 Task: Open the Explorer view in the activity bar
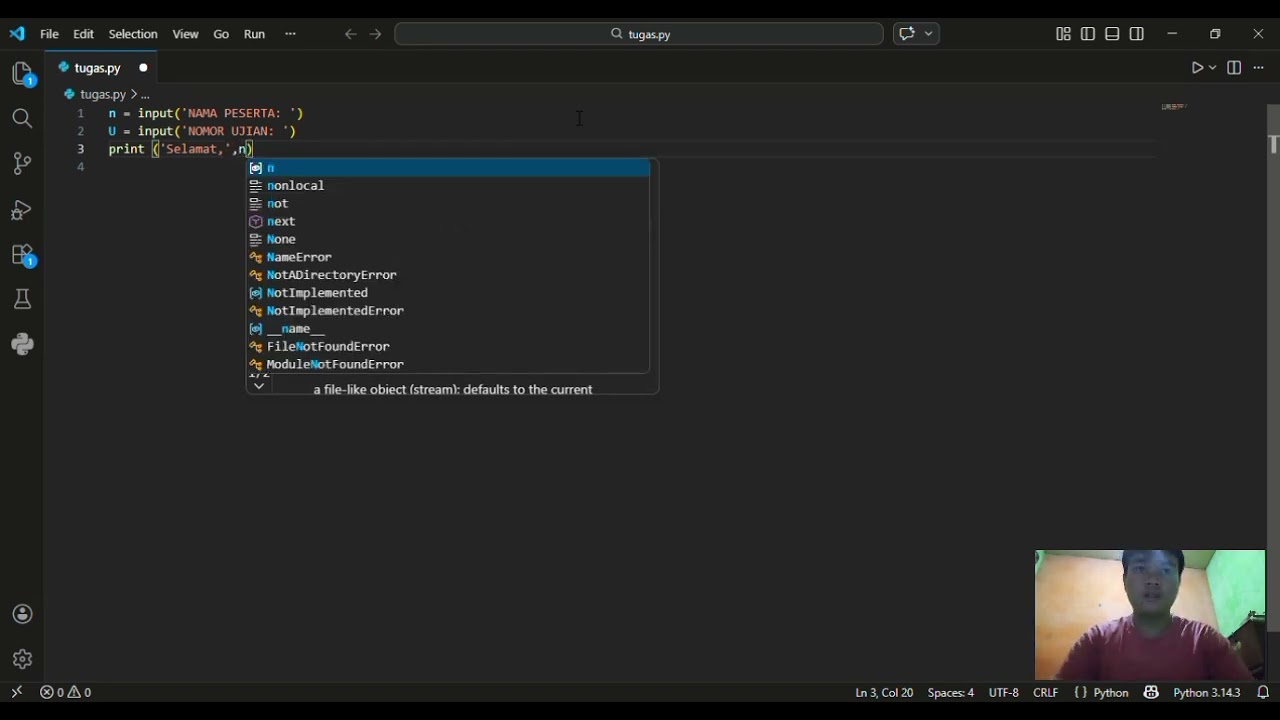coord(22,74)
